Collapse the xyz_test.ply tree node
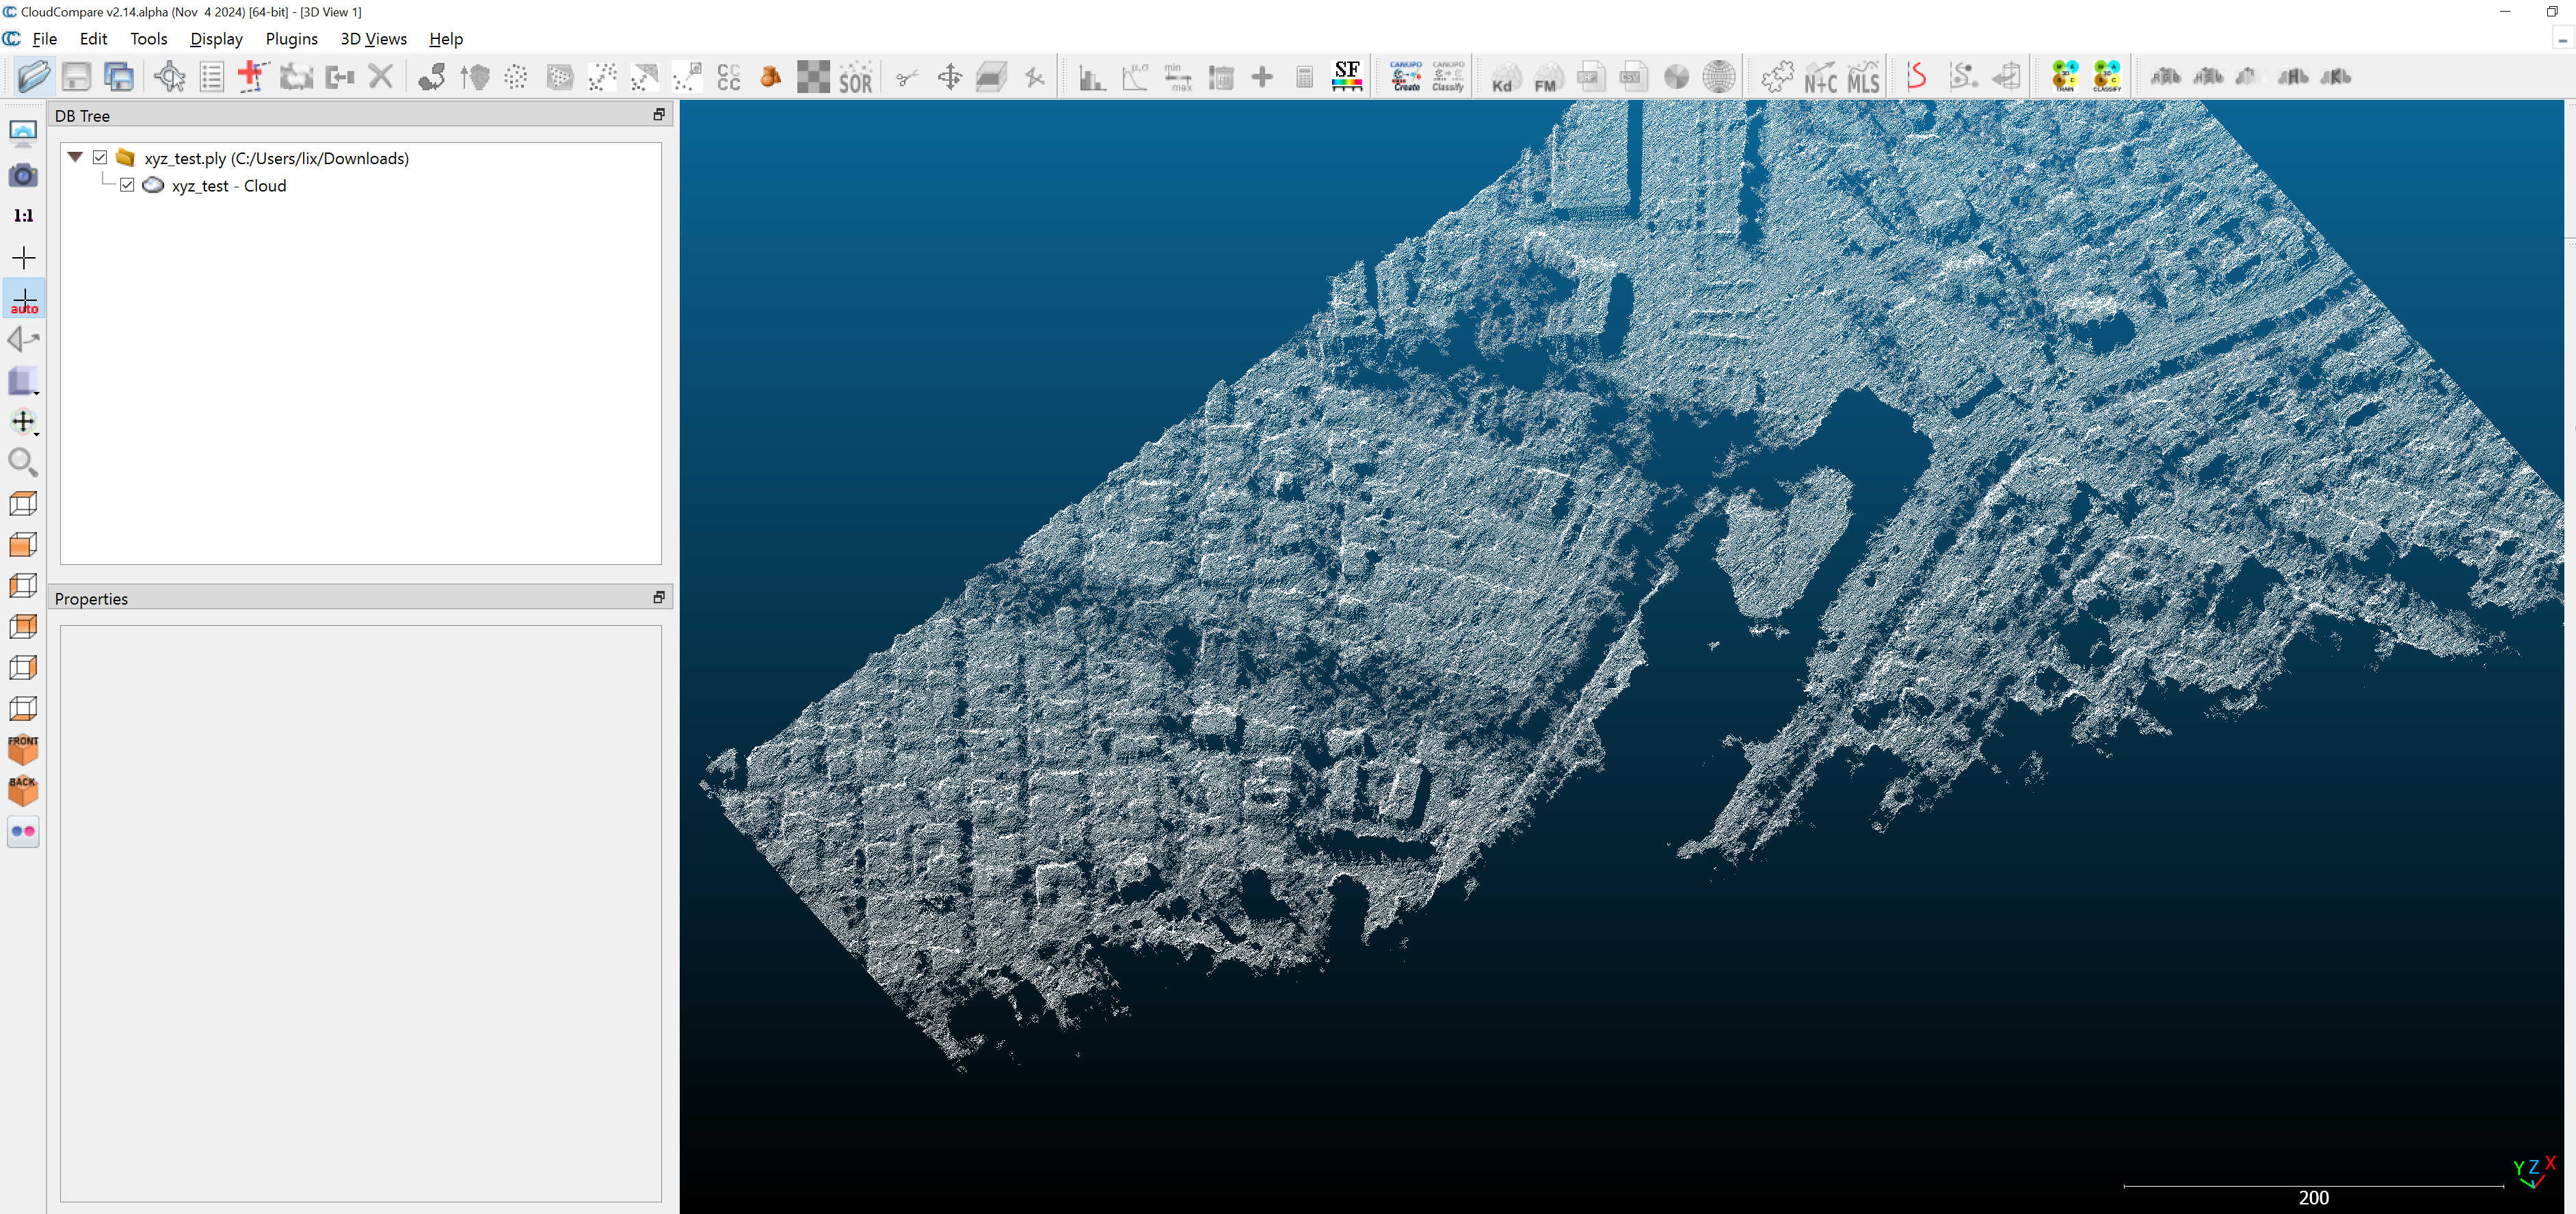 click(75, 158)
